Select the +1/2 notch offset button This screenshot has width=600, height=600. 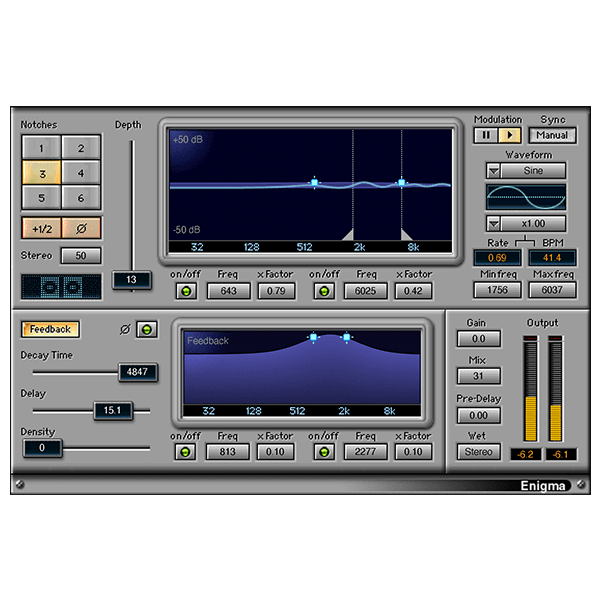click(41, 228)
